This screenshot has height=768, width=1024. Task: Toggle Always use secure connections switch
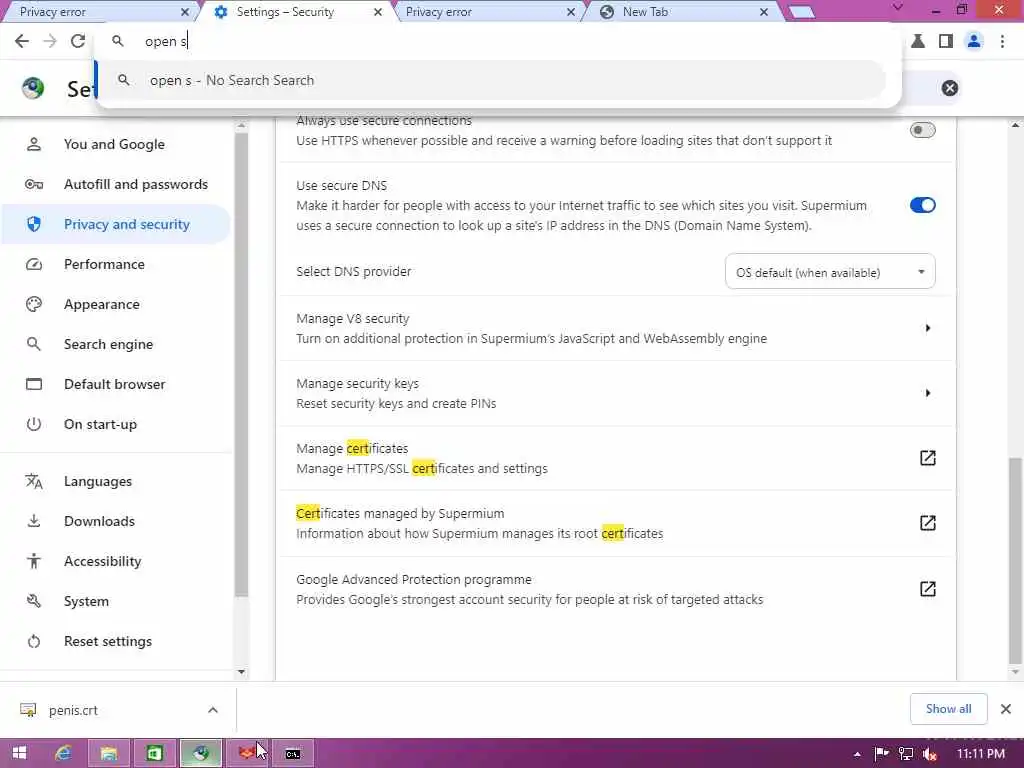pos(922,130)
